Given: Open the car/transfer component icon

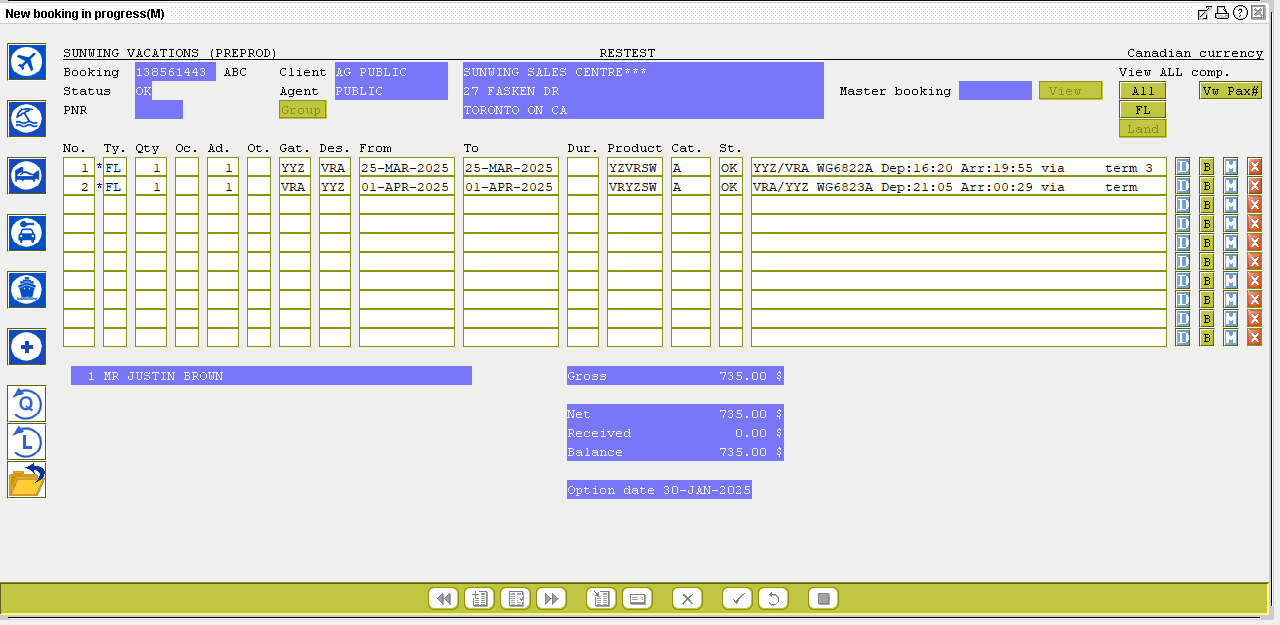Looking at the screenshot, I should click(x=26, y=233).
